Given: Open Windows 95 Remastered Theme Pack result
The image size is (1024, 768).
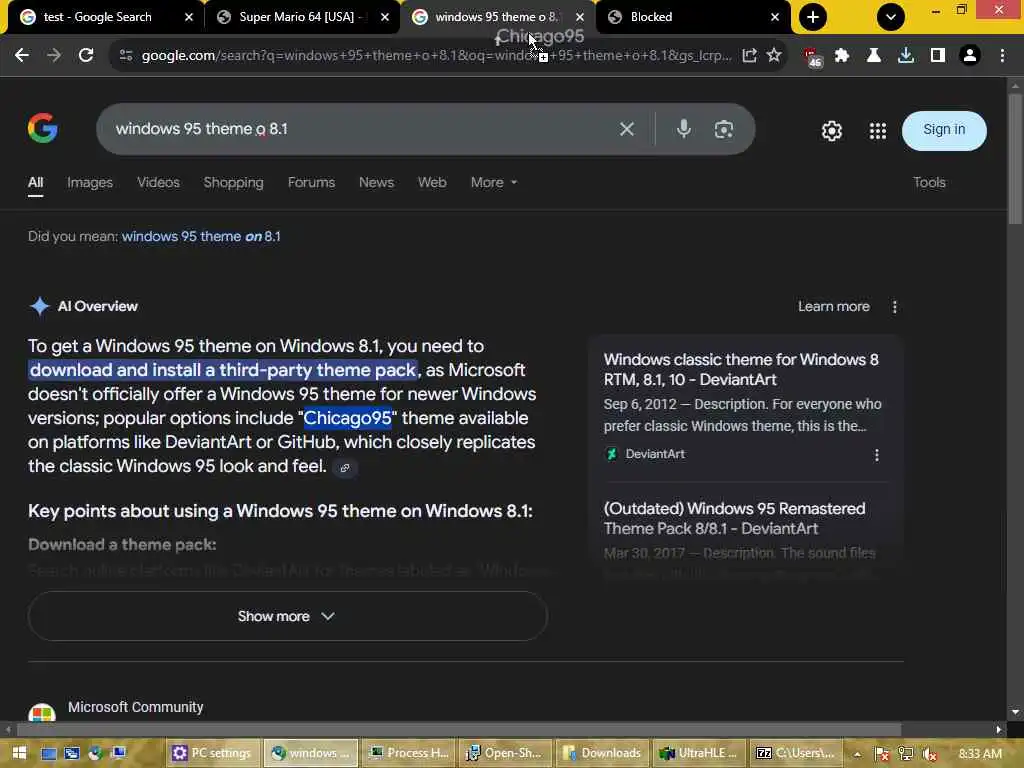Looking at the screenshot, I should pyautogui.click(x=735, y=519).
